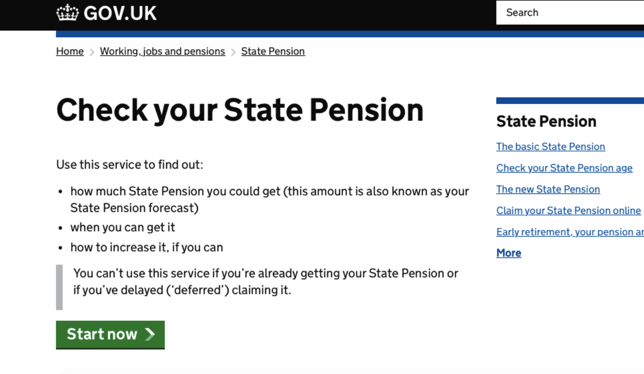
Task: Click the green Start now button
Action: (110, 335)
